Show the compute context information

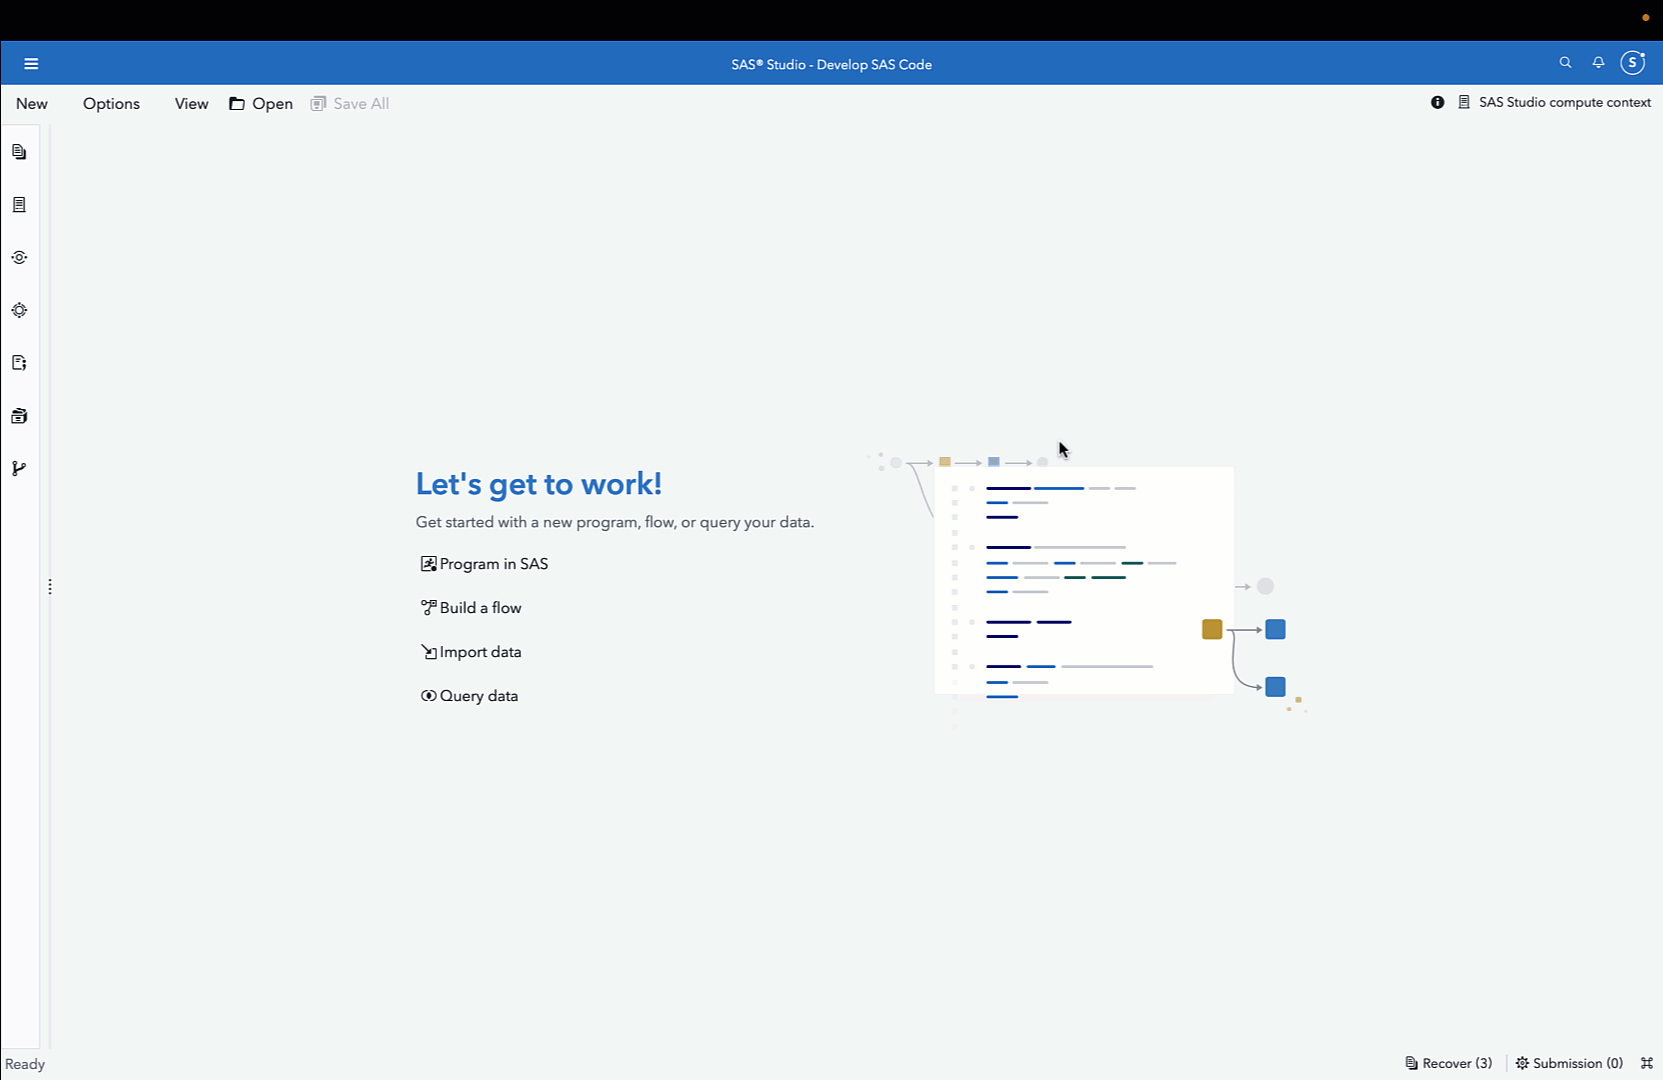(1437, 102)
